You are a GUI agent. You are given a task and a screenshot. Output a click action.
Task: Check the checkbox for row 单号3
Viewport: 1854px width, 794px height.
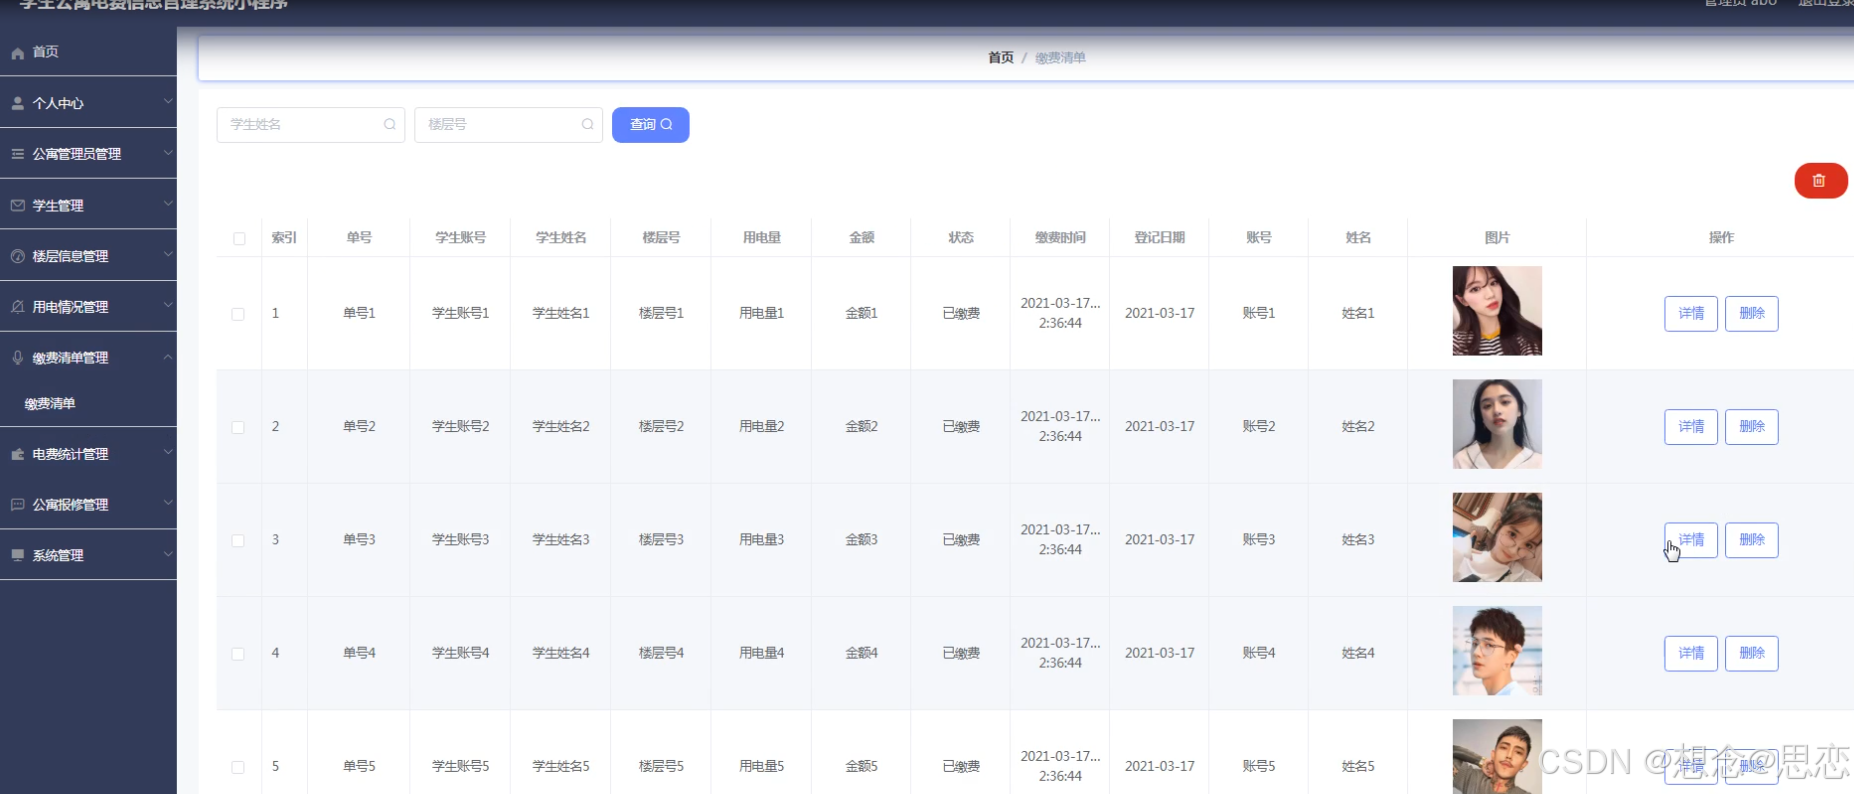(238, 540)
